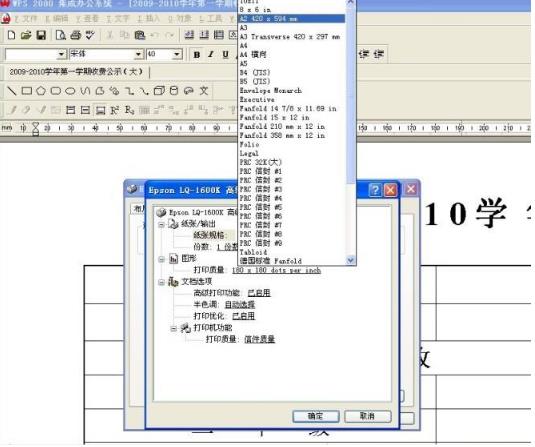Viewport: 535px width, 447px height.
Task: Select the Pentagon polygon drawing tool
Action: [41, 91]
